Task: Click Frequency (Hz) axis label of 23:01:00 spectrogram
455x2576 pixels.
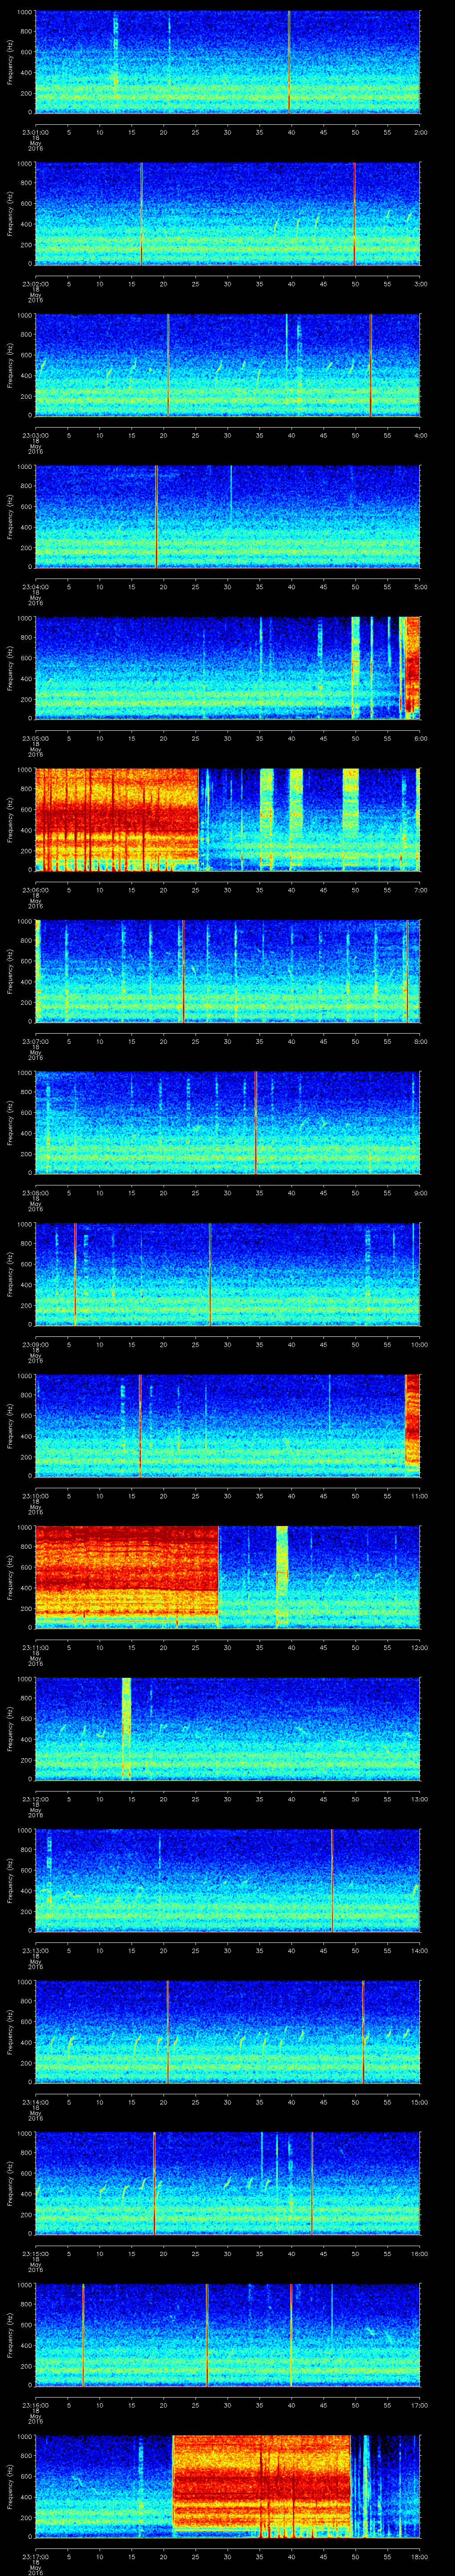Action: click(10, 62)
